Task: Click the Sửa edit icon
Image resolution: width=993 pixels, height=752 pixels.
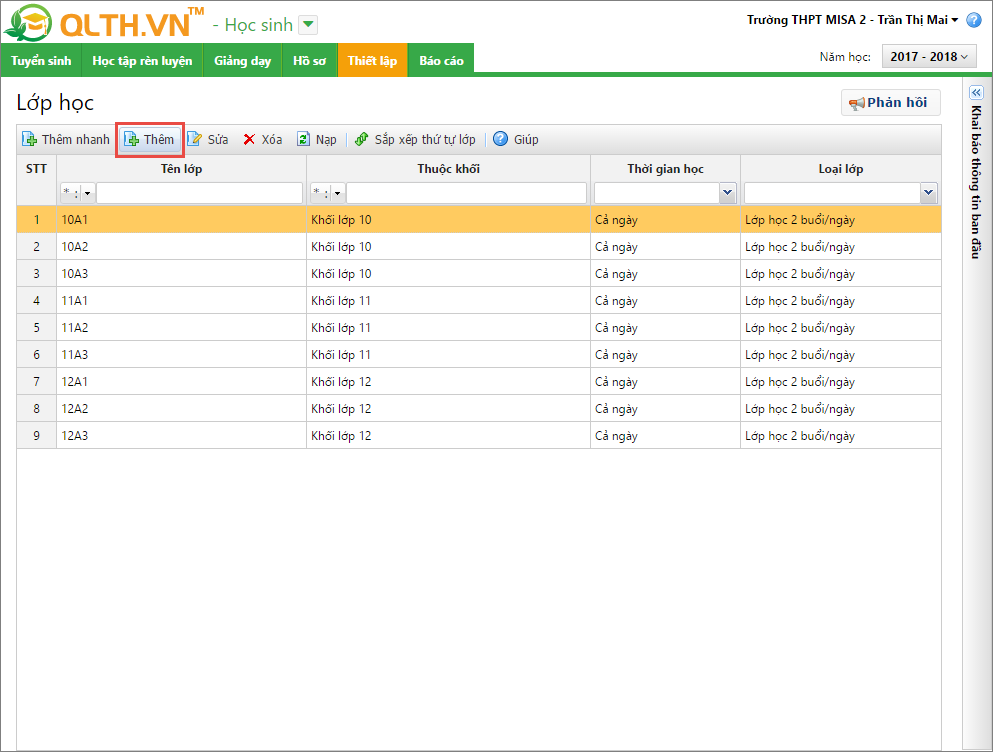Action: tap(194, 139)
